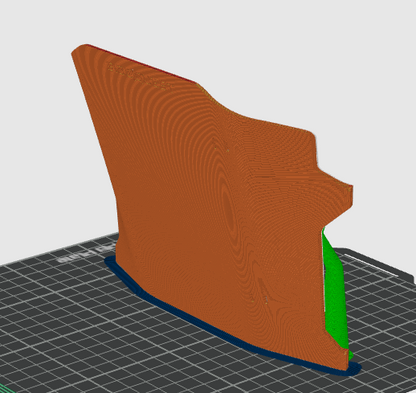
Task: Click the red top edge of the model
Action: click(x=143, y=63)
